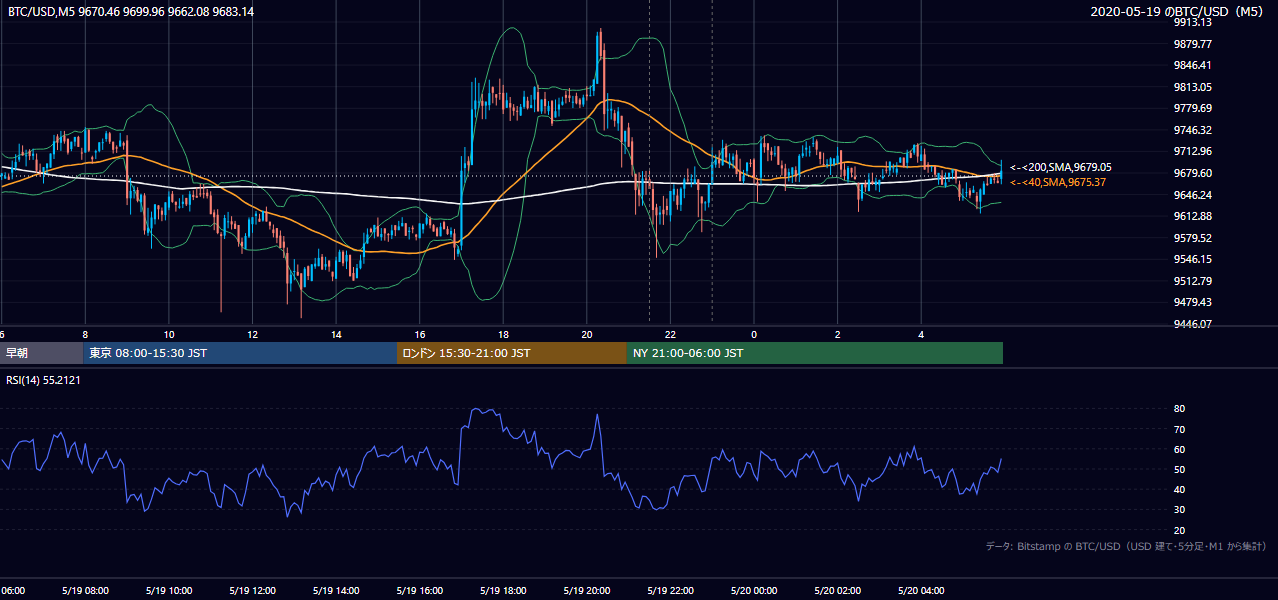Click RSI scale value 20
The image size is (1278, 600).
[x=1180, y=530]
